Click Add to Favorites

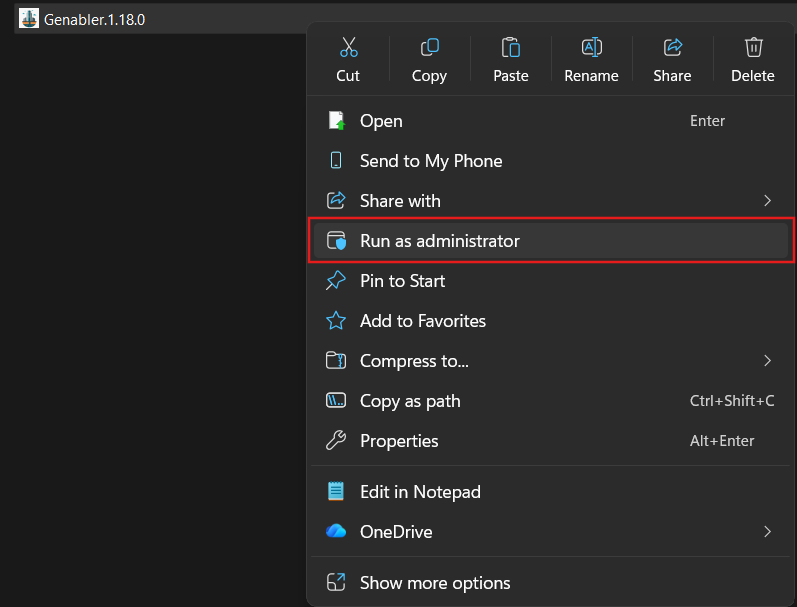422,321
